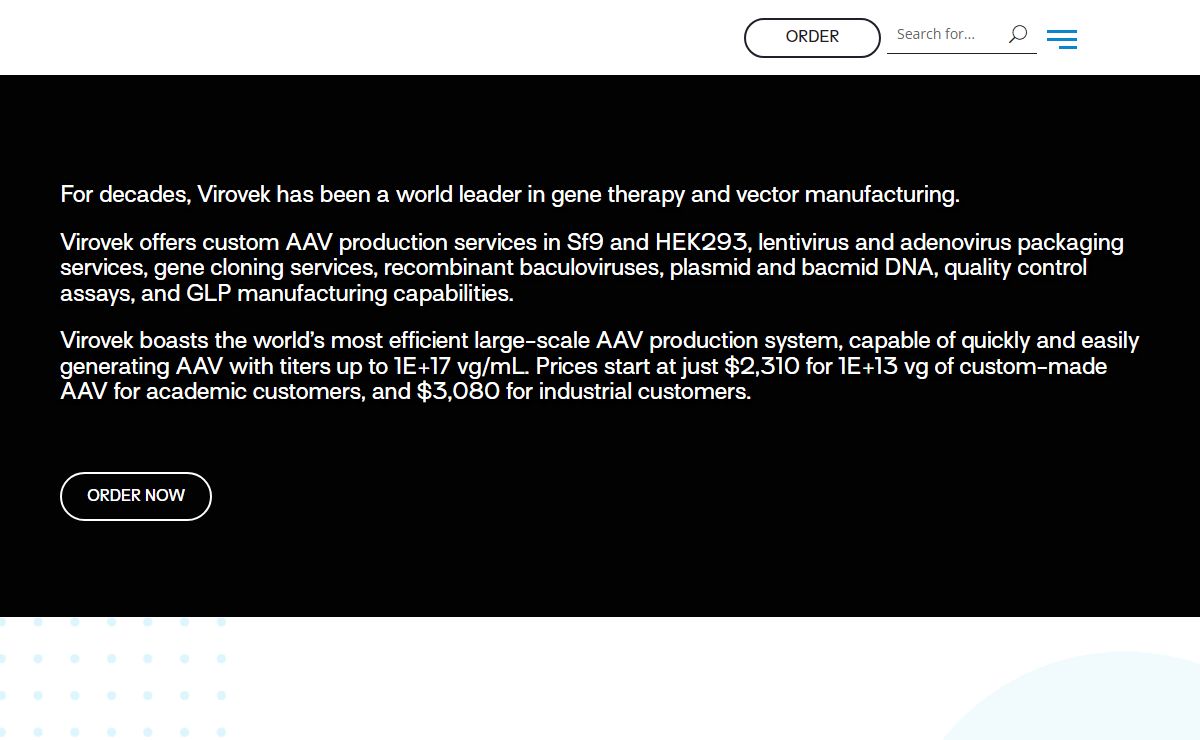Open the blue hamburger menu
This screenshot has height=740, width=1200.
pyautogui.click(x=1062, y=39)
